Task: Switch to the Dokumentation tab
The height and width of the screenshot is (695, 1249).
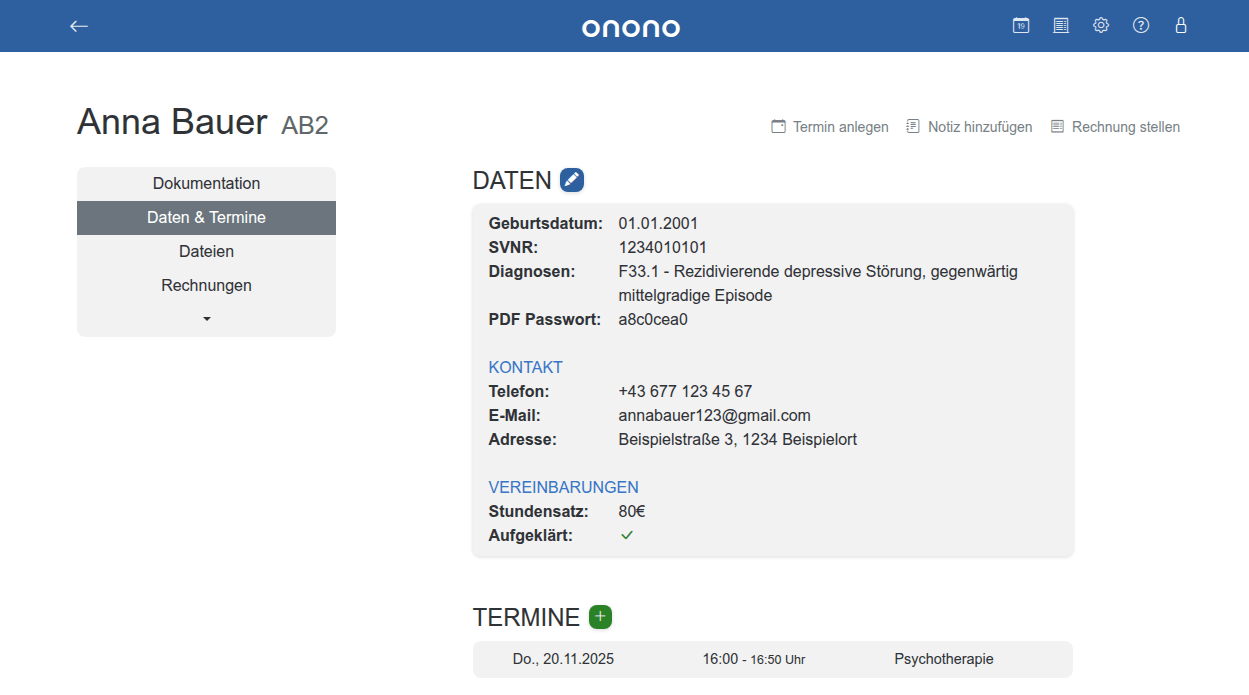Action: [206, 183]
